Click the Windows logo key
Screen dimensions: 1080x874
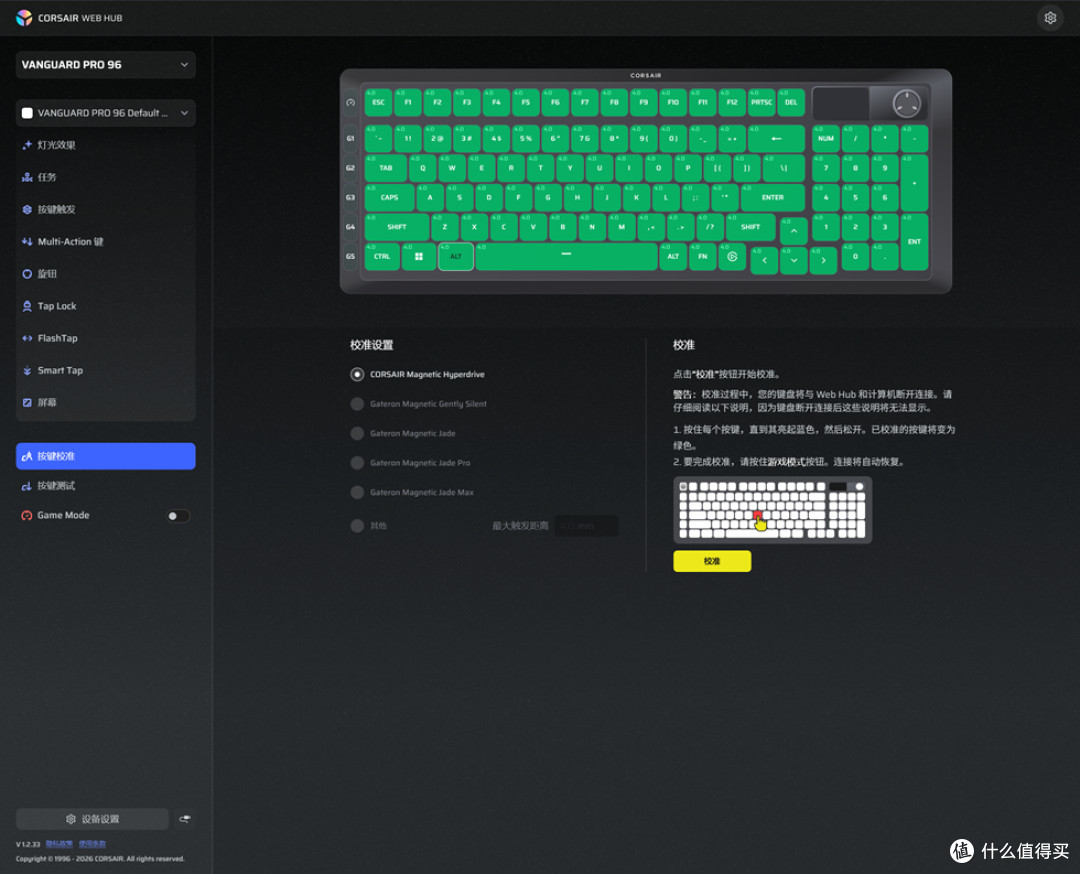[419, 256]
